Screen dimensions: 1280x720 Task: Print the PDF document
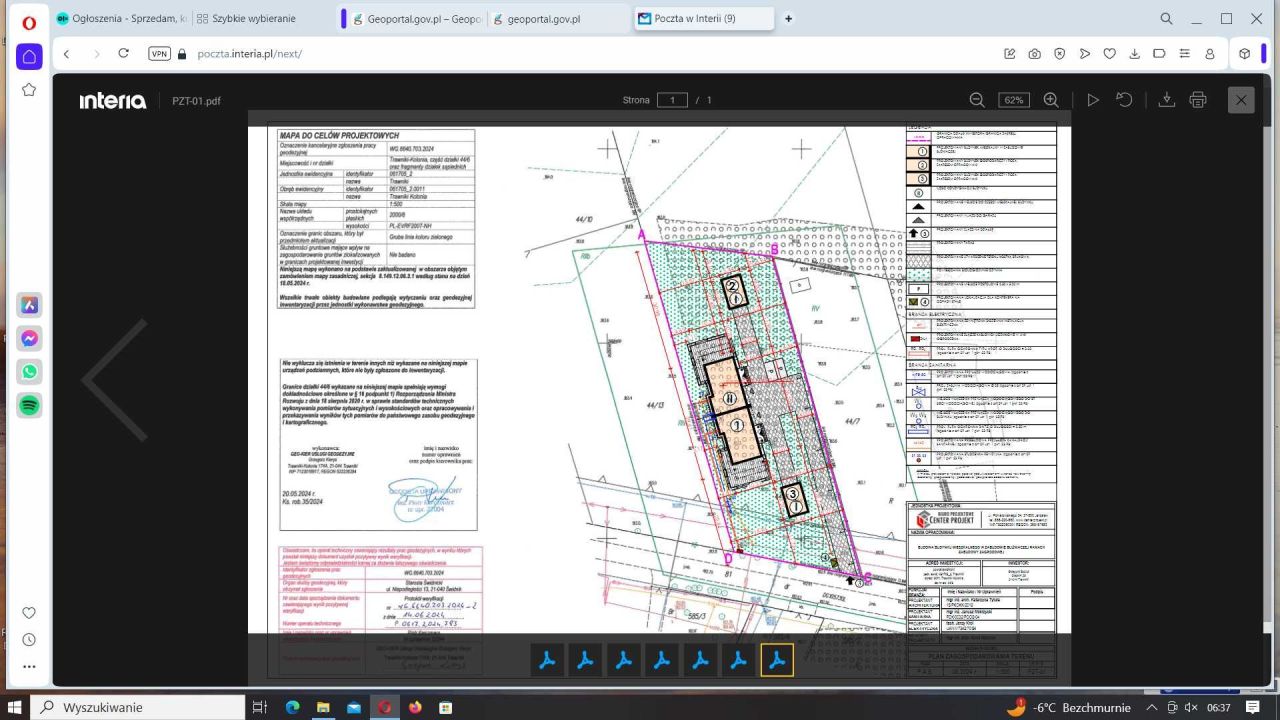(x=1198, y=100)
